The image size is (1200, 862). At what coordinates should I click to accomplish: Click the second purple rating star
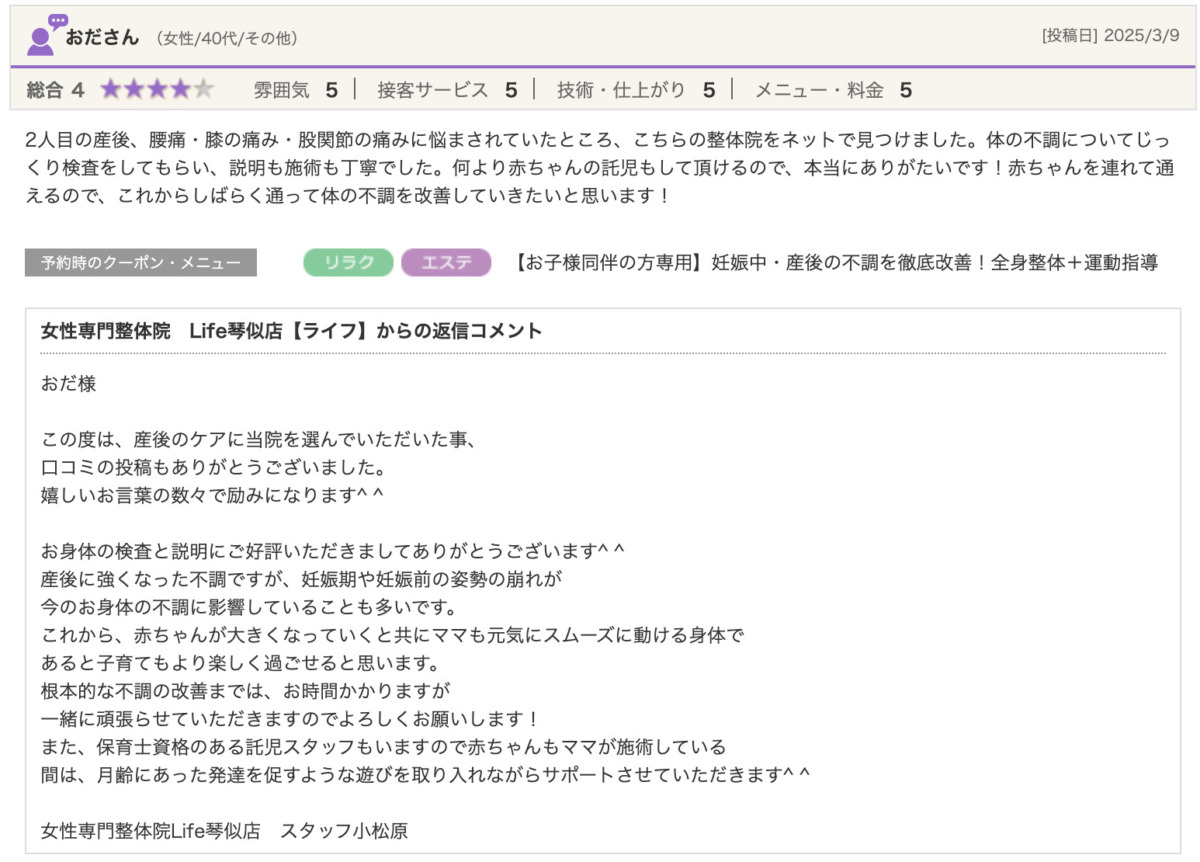point(133,90)
